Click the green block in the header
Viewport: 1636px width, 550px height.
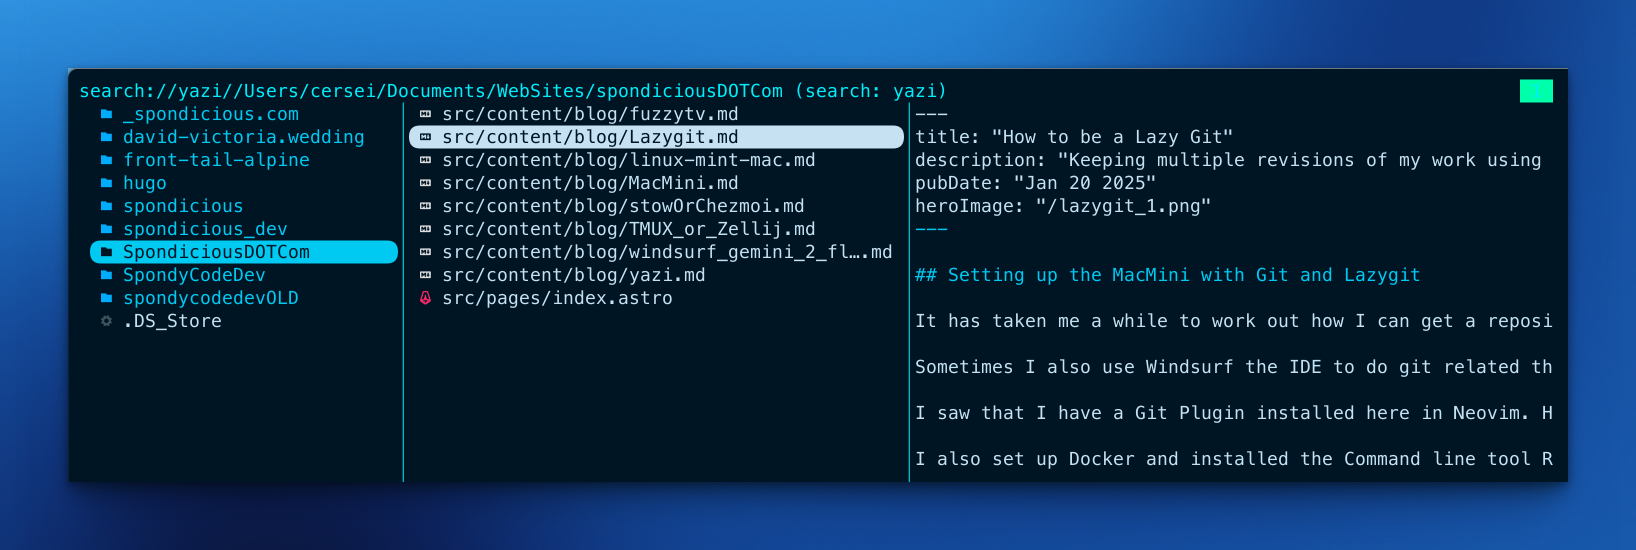[x=1536, y=91]
